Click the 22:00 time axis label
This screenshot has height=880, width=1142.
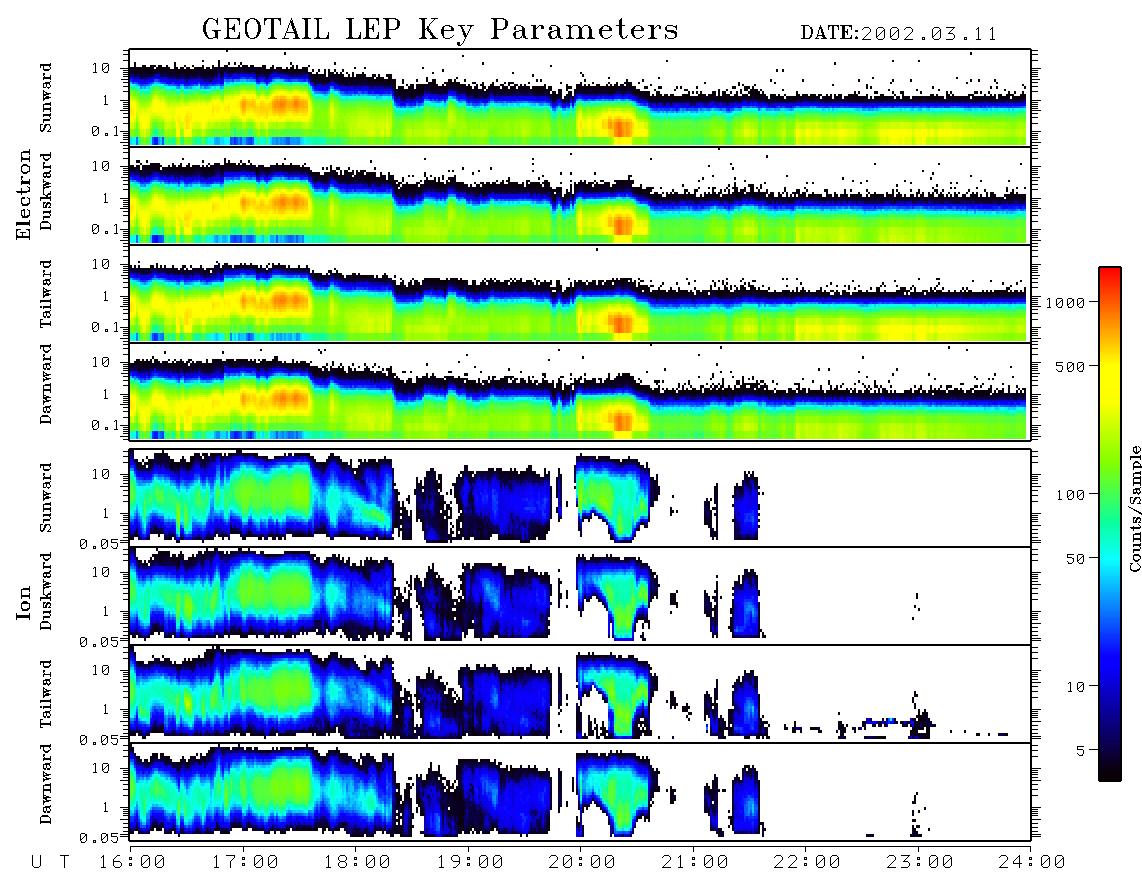pos(807,863)
